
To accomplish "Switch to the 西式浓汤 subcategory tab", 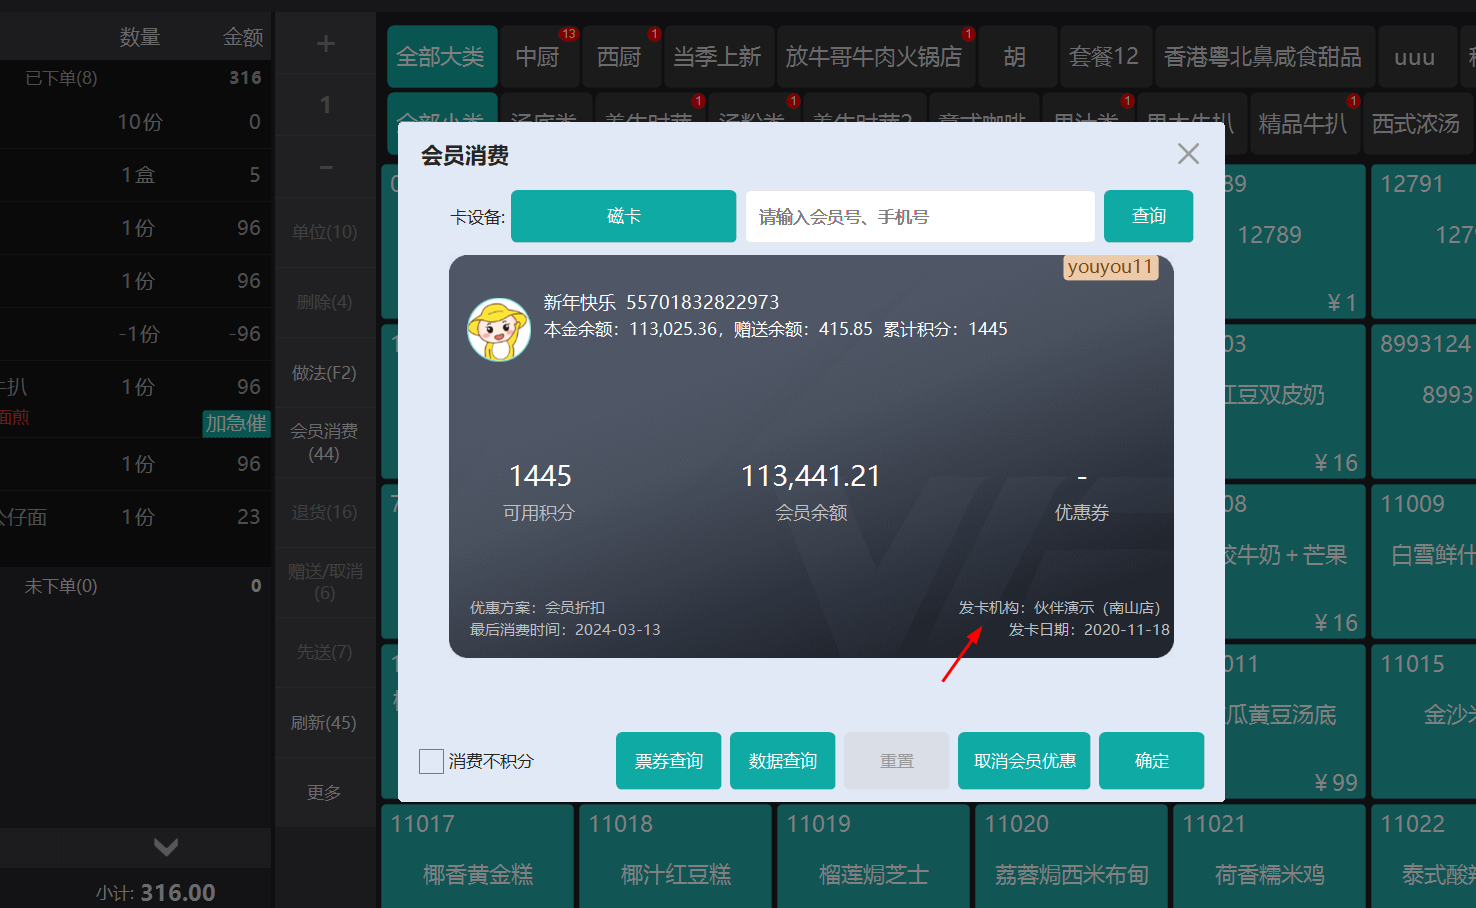I will pyautogui.click(x=1416, y=123).
